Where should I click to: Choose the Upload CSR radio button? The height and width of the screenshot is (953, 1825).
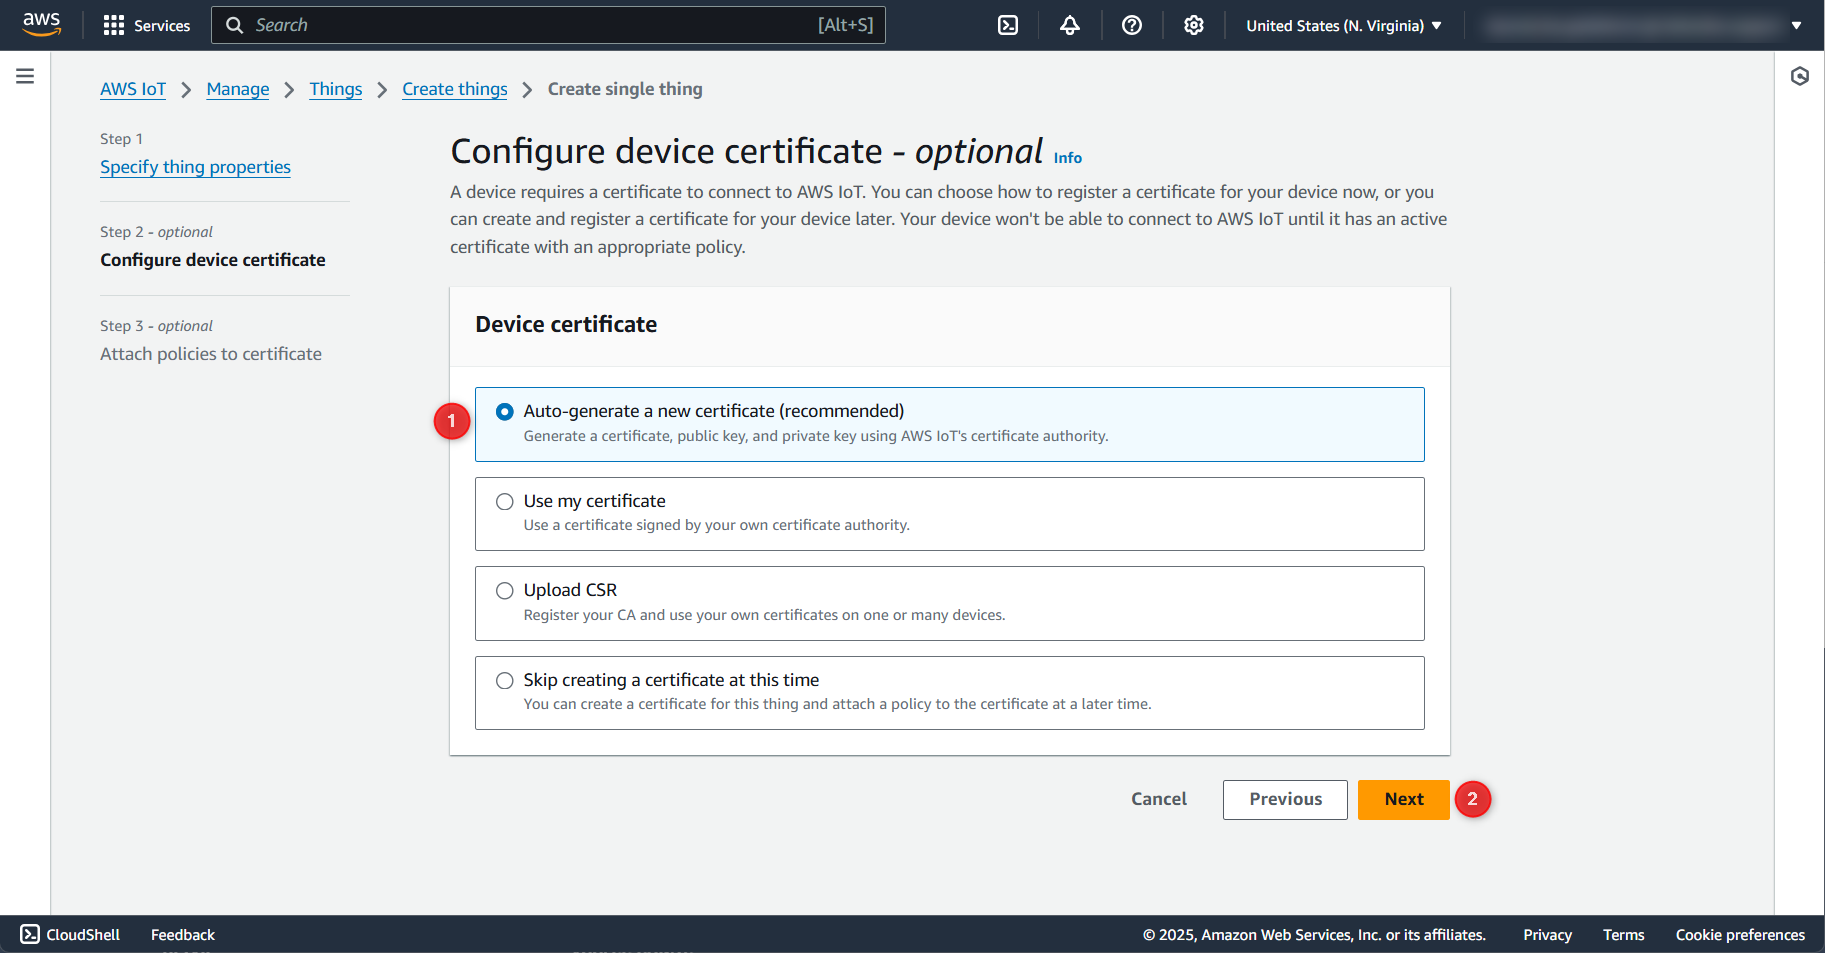(x=505, y=591)
